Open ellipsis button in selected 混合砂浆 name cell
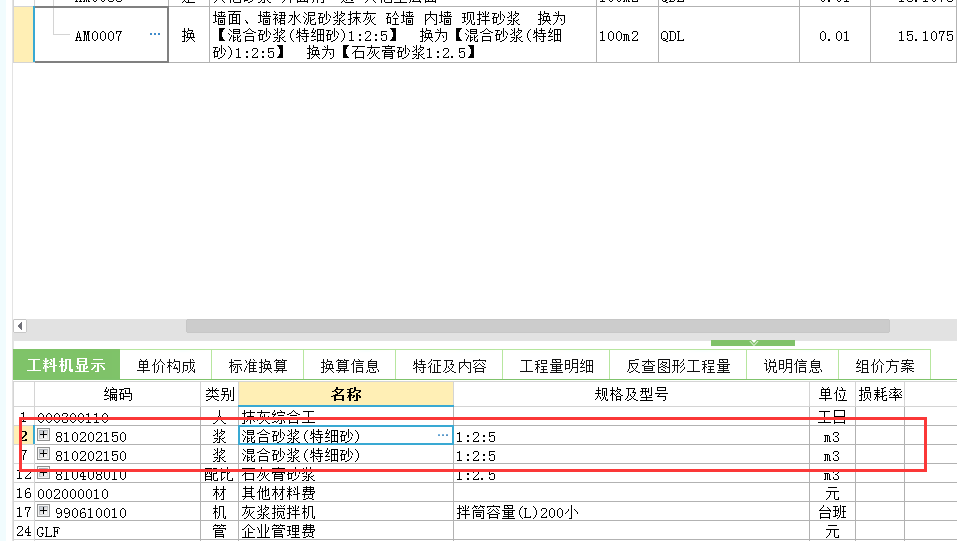 point(442,435)
